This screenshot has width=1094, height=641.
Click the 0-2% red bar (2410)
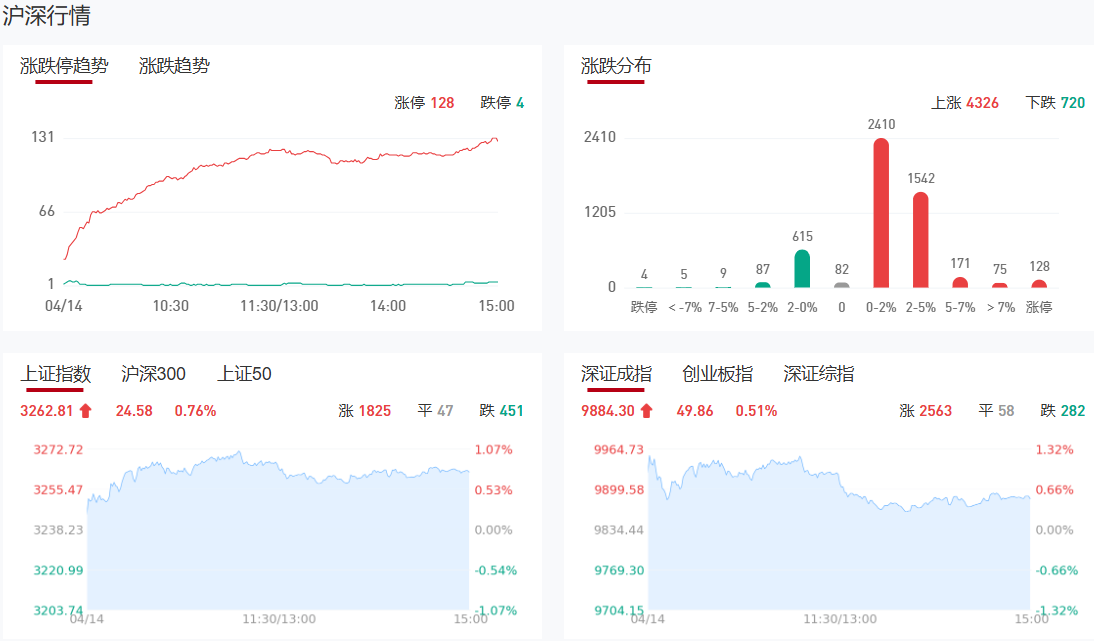(881, 213)
